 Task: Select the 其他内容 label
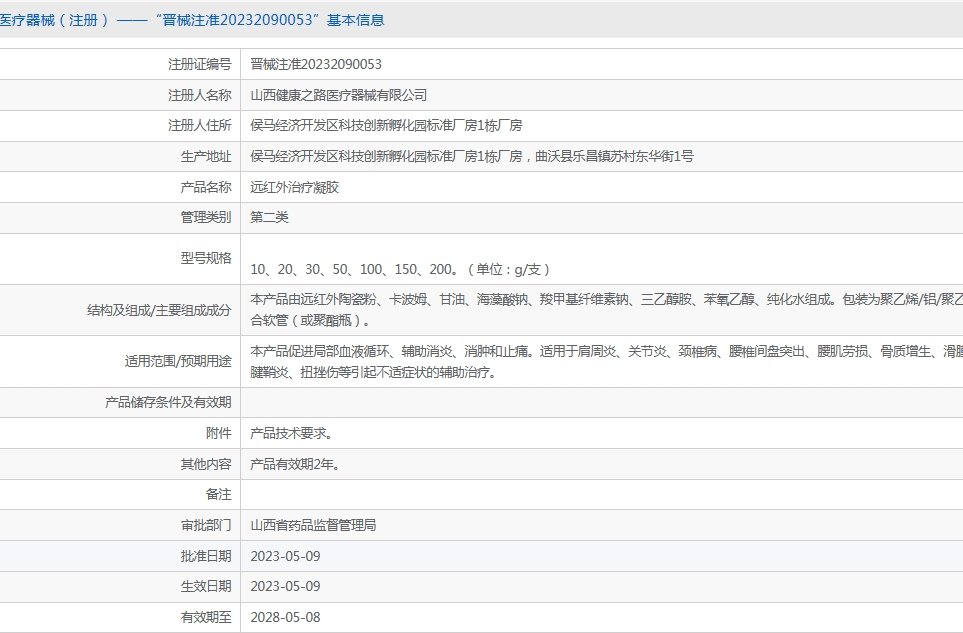coord(206,464)
